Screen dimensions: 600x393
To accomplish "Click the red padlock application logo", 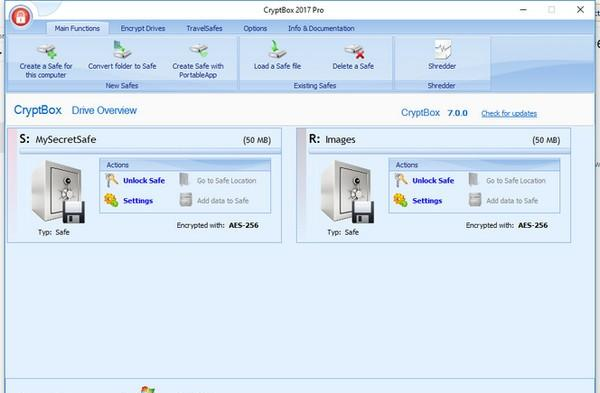I will coord(21,17).
